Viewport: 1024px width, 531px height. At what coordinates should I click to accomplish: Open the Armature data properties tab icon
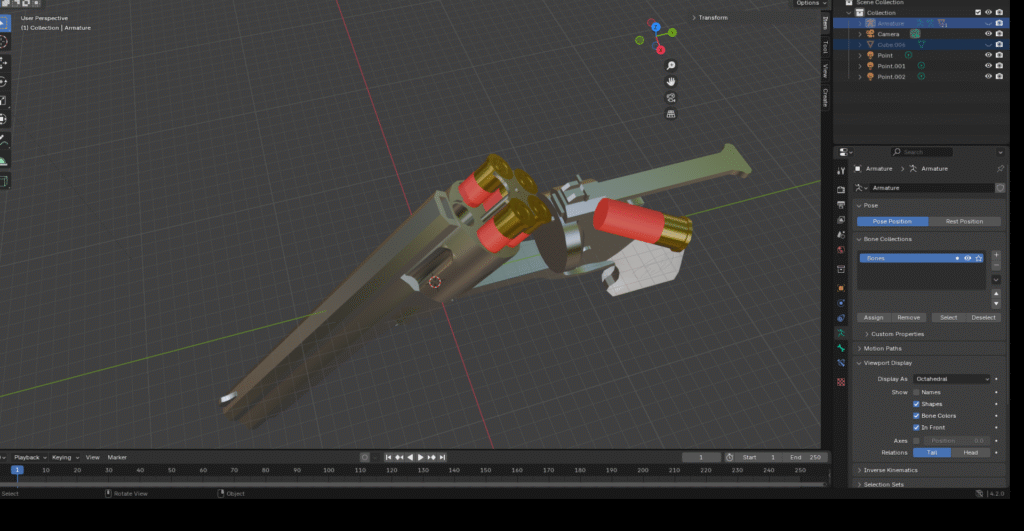pyautogui.click(x=842, y=333)
